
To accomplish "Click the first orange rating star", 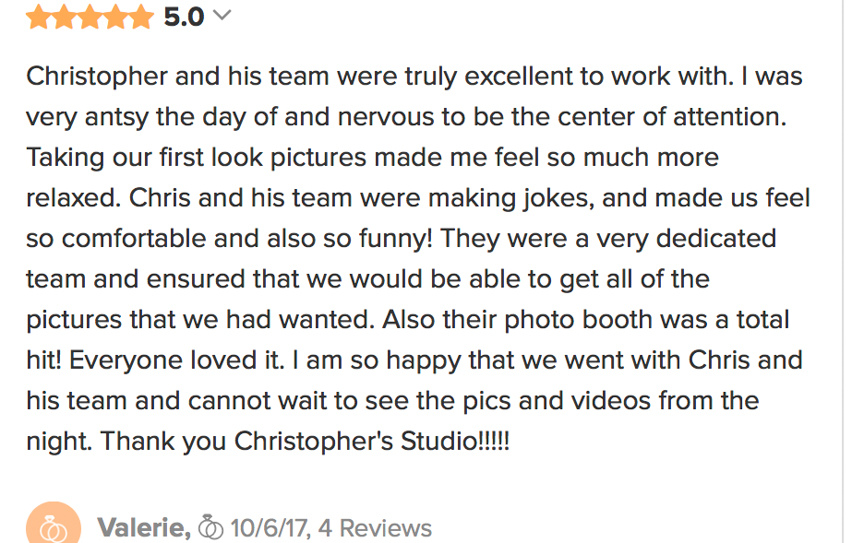I will (x=38, y=17).
